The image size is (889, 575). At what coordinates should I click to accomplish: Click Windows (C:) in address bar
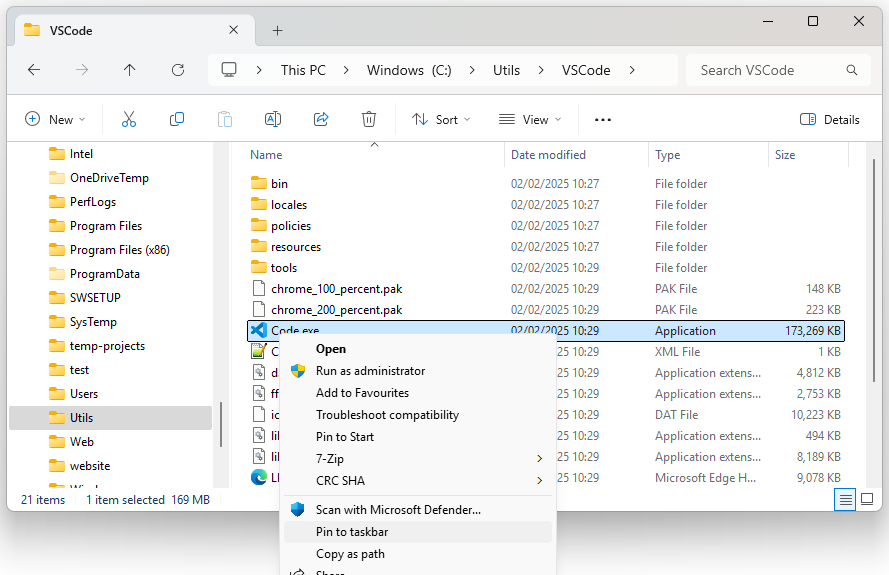click(409, 70)
